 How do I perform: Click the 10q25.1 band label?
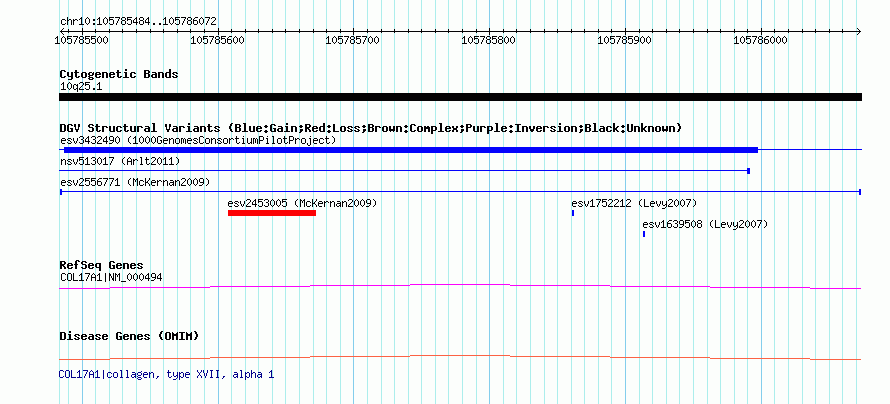pos(81,87)
